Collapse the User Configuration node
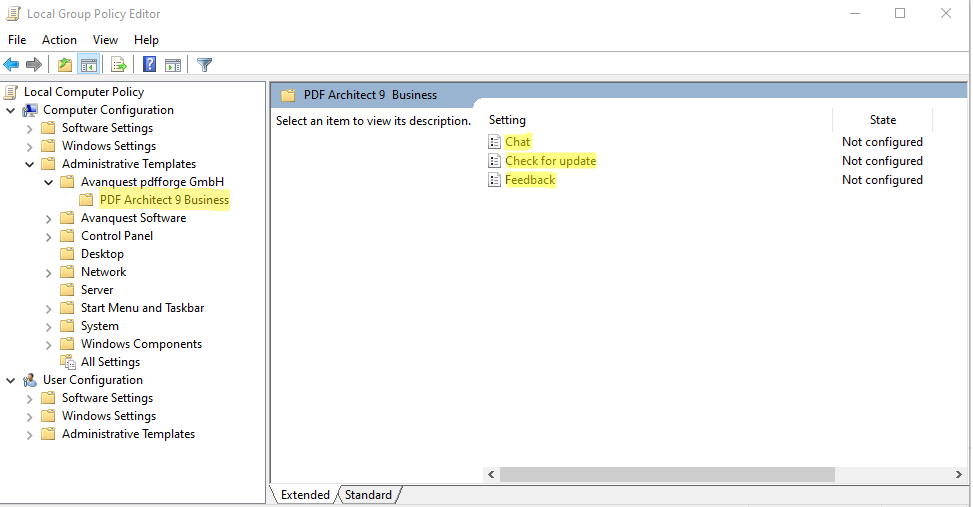973x507 pixels. tap(11, 380)
